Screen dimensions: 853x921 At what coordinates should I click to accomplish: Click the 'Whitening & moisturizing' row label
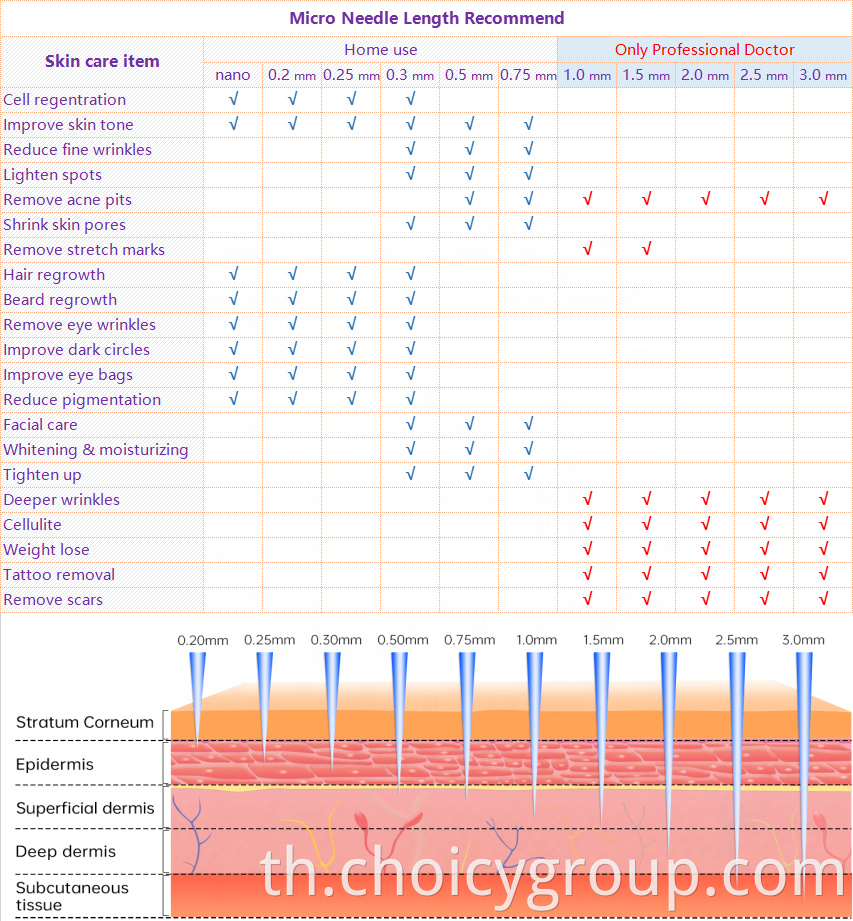96,450
